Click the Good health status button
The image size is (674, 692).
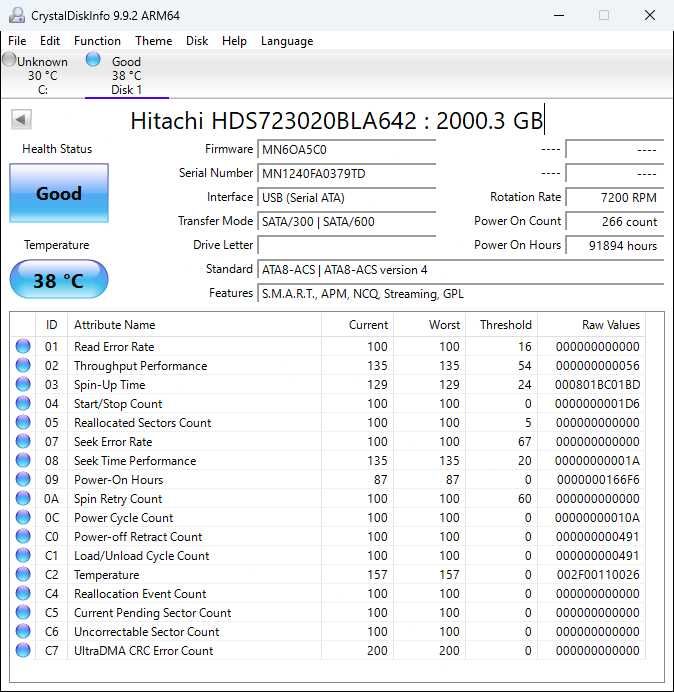[59, 193]
